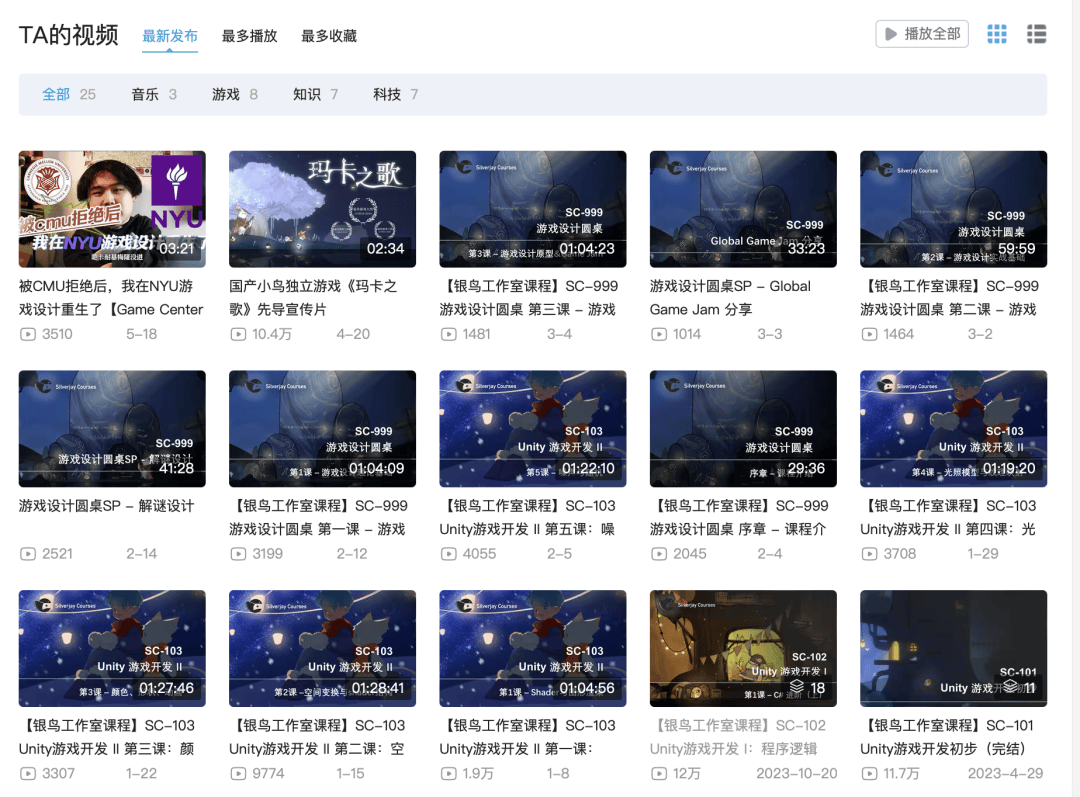Click play-count icon beside 3510
This screenshot has height=797, width=1080.
[28, 334]
